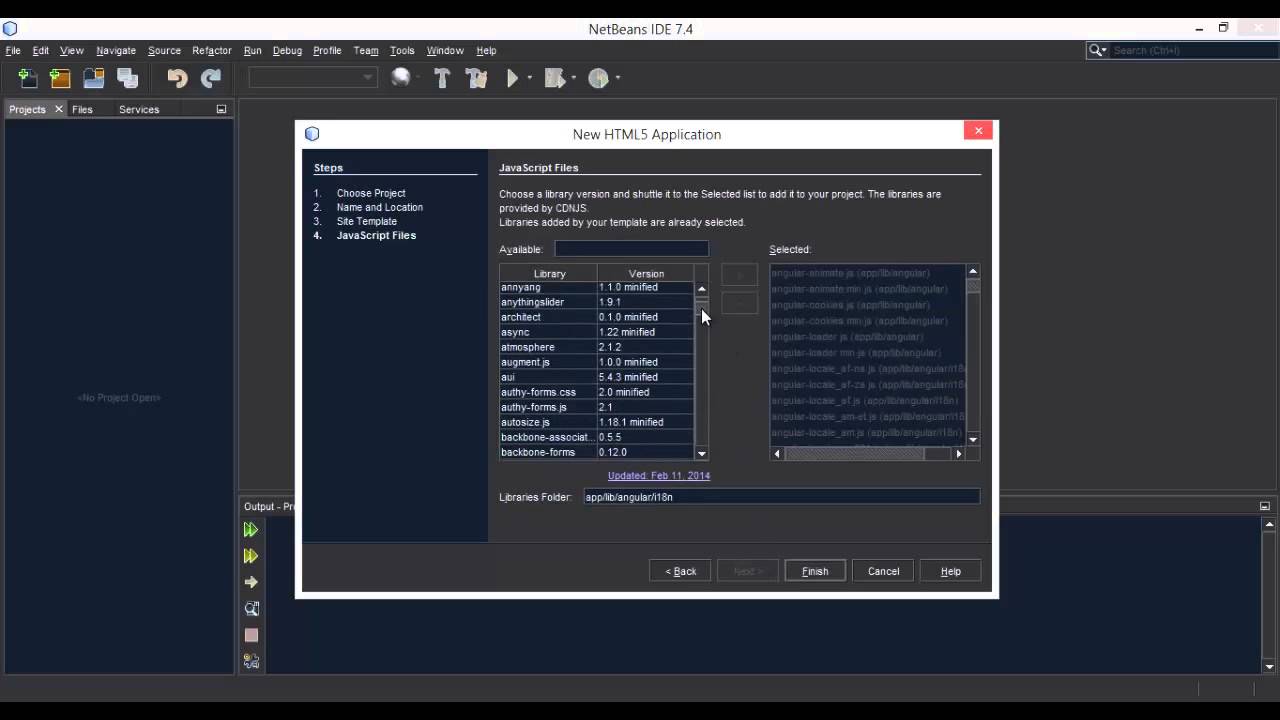
Task: Open the Run Project dropdown arrow
Action: (x=531, y=78)
